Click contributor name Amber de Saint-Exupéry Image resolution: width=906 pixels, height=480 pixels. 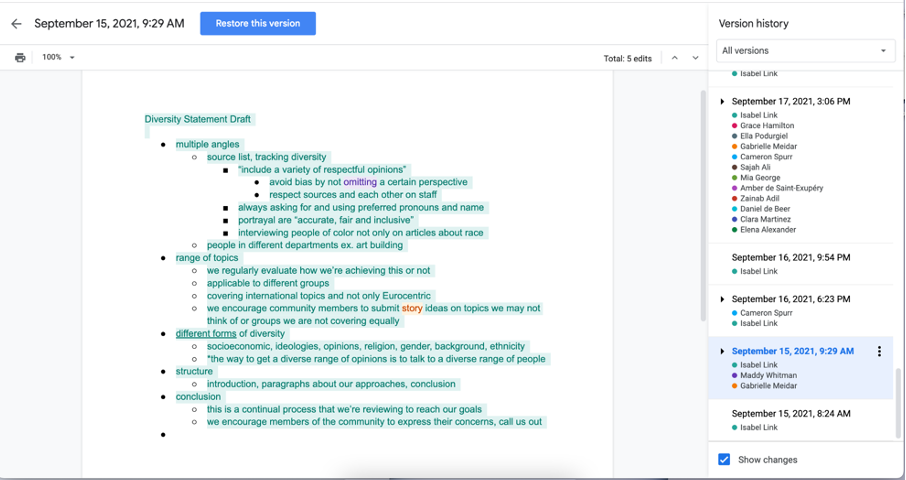(781, 188)
